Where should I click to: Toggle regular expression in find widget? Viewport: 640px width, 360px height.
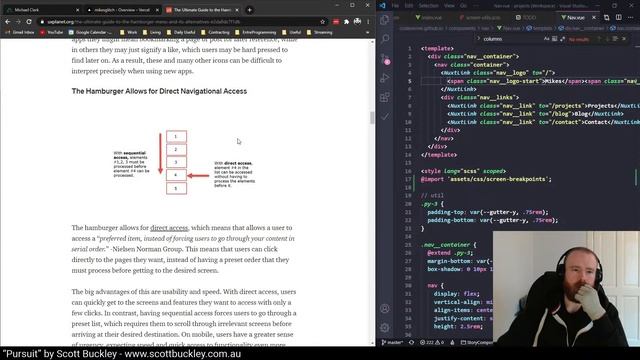point(562,39)
